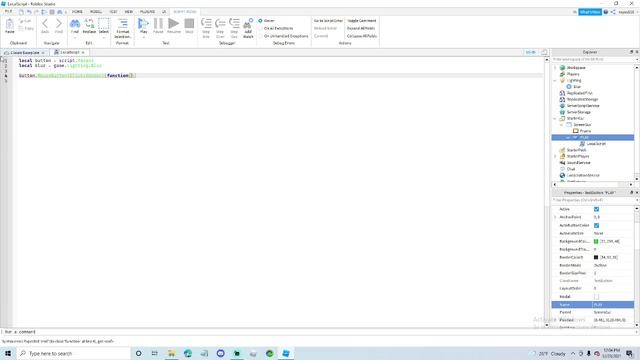Click the taskbar search box
The image size is (640, 360).
(x=73, y=353)
